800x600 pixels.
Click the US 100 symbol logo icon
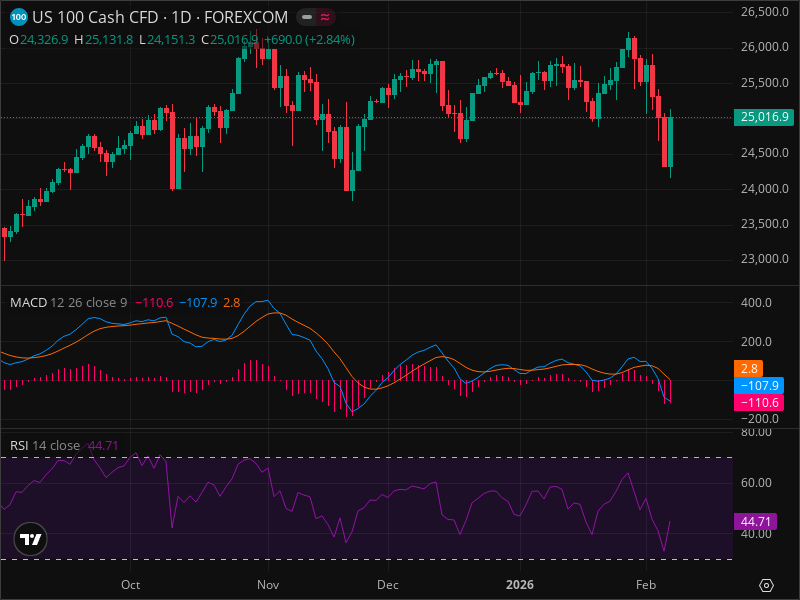[x=19, y=17]
